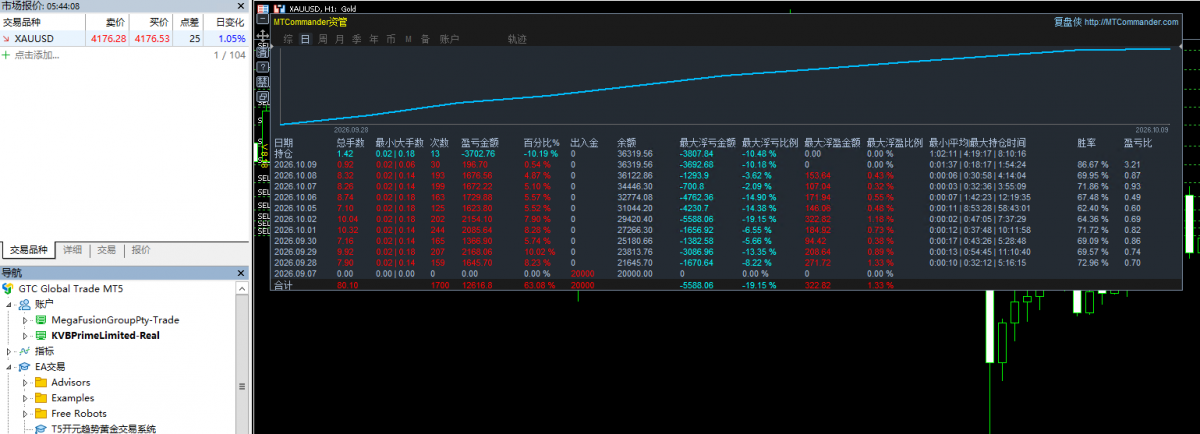Screen dimensions: 1200x434
Task: Expand the 指标 indicators tree node
Action: (x=10, y=351)
